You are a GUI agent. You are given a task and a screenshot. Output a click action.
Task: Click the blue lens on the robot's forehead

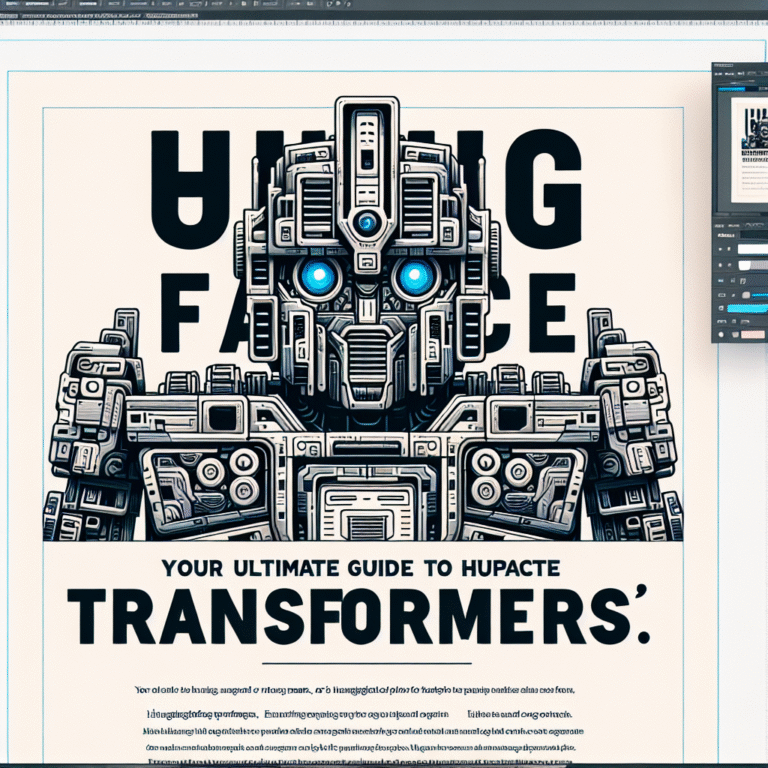[x=367, y=223]
